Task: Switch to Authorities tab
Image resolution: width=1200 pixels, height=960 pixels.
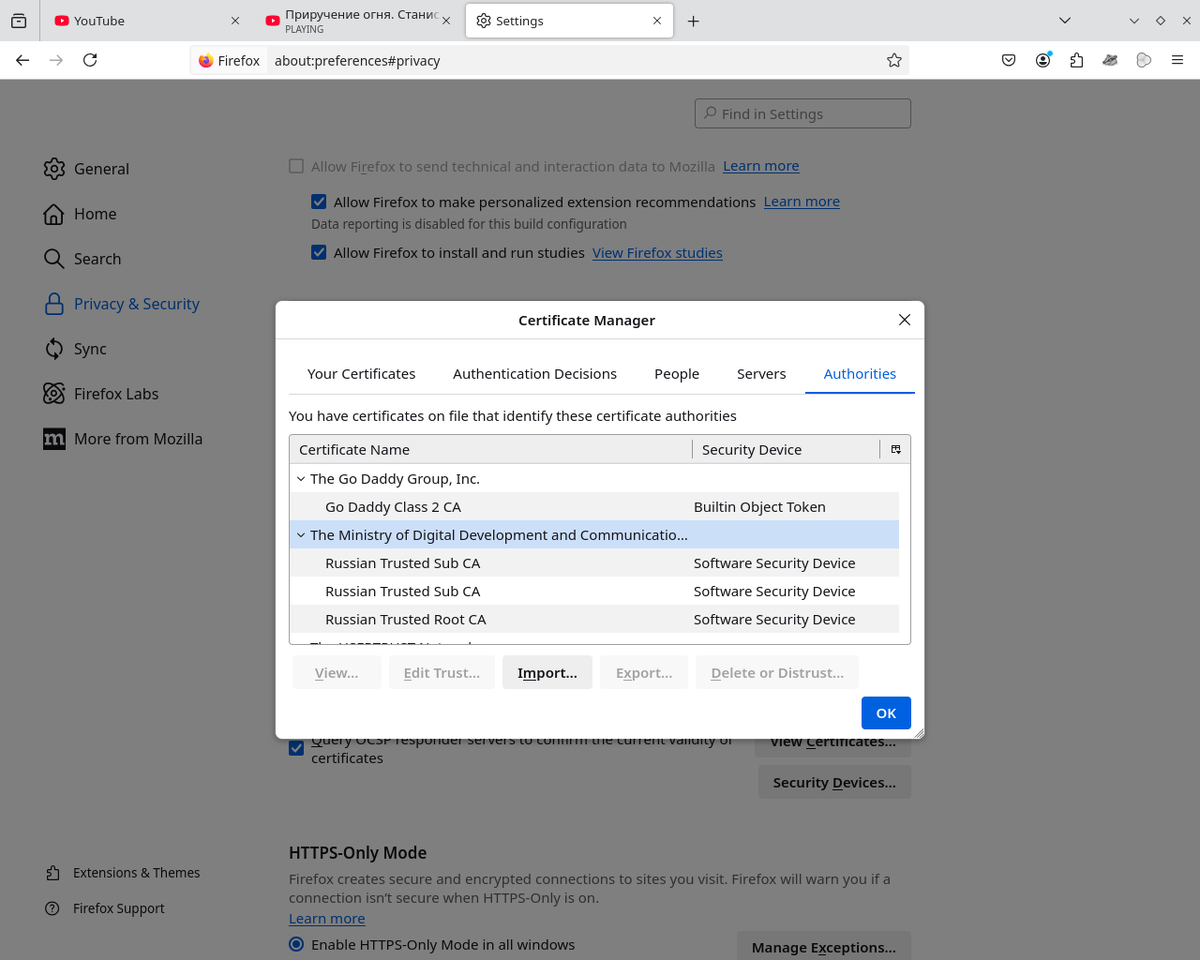Action: (x=860, y=374)
